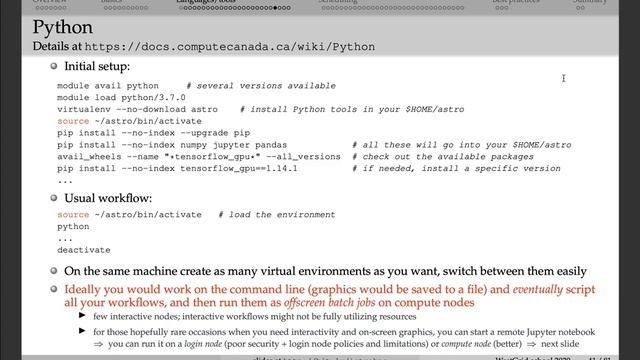Click the "module avail python" command
Viewport: 640px width, 360px height.
[x=108, y=86]
